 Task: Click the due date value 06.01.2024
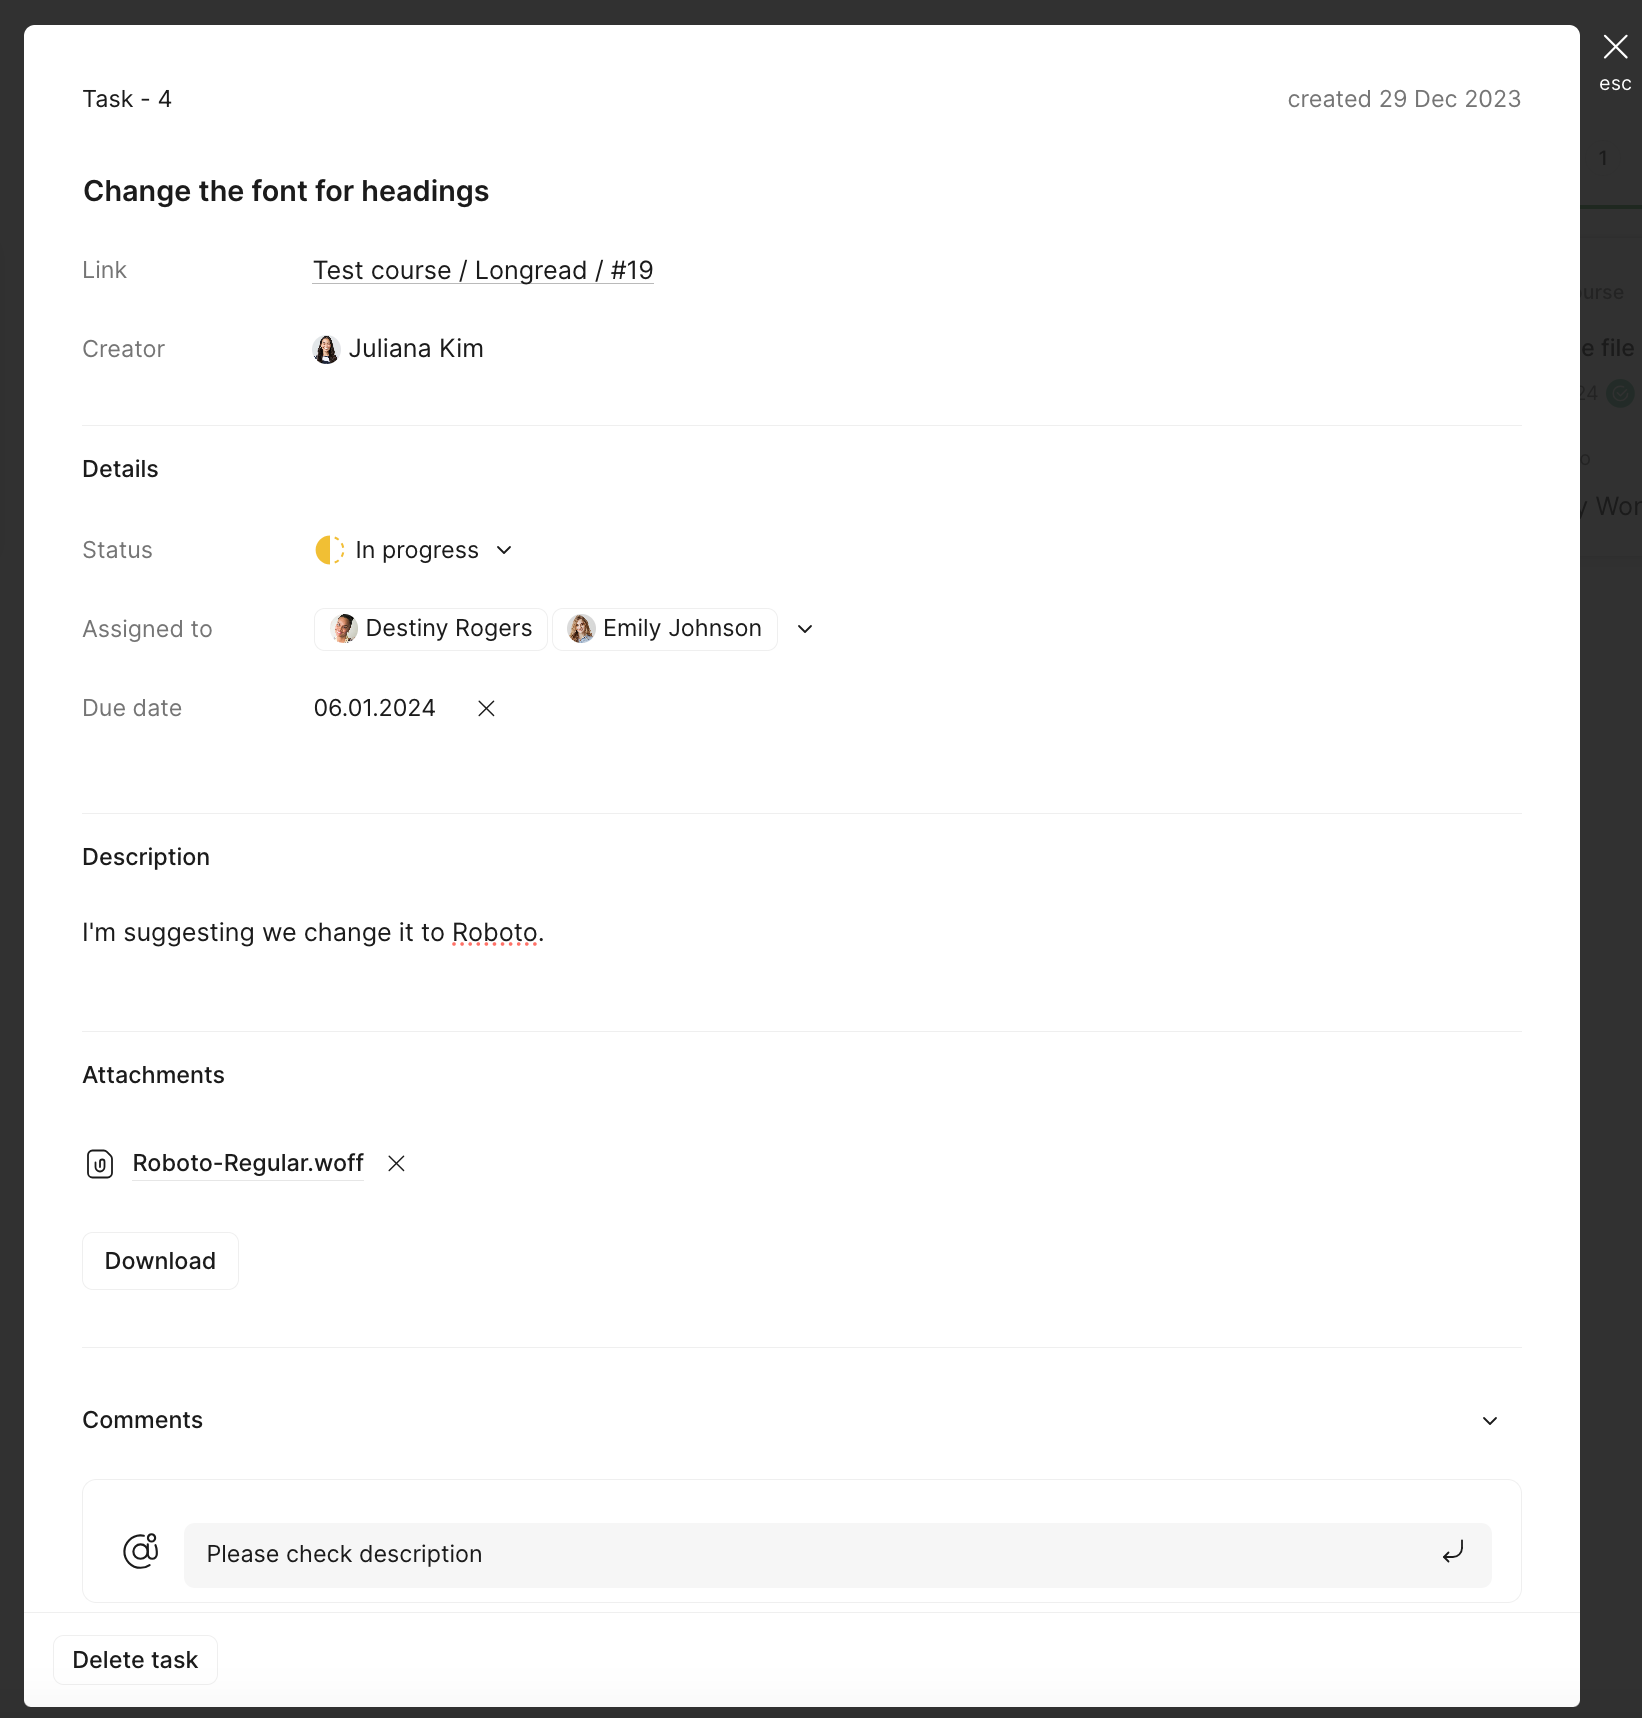[375, 708]
